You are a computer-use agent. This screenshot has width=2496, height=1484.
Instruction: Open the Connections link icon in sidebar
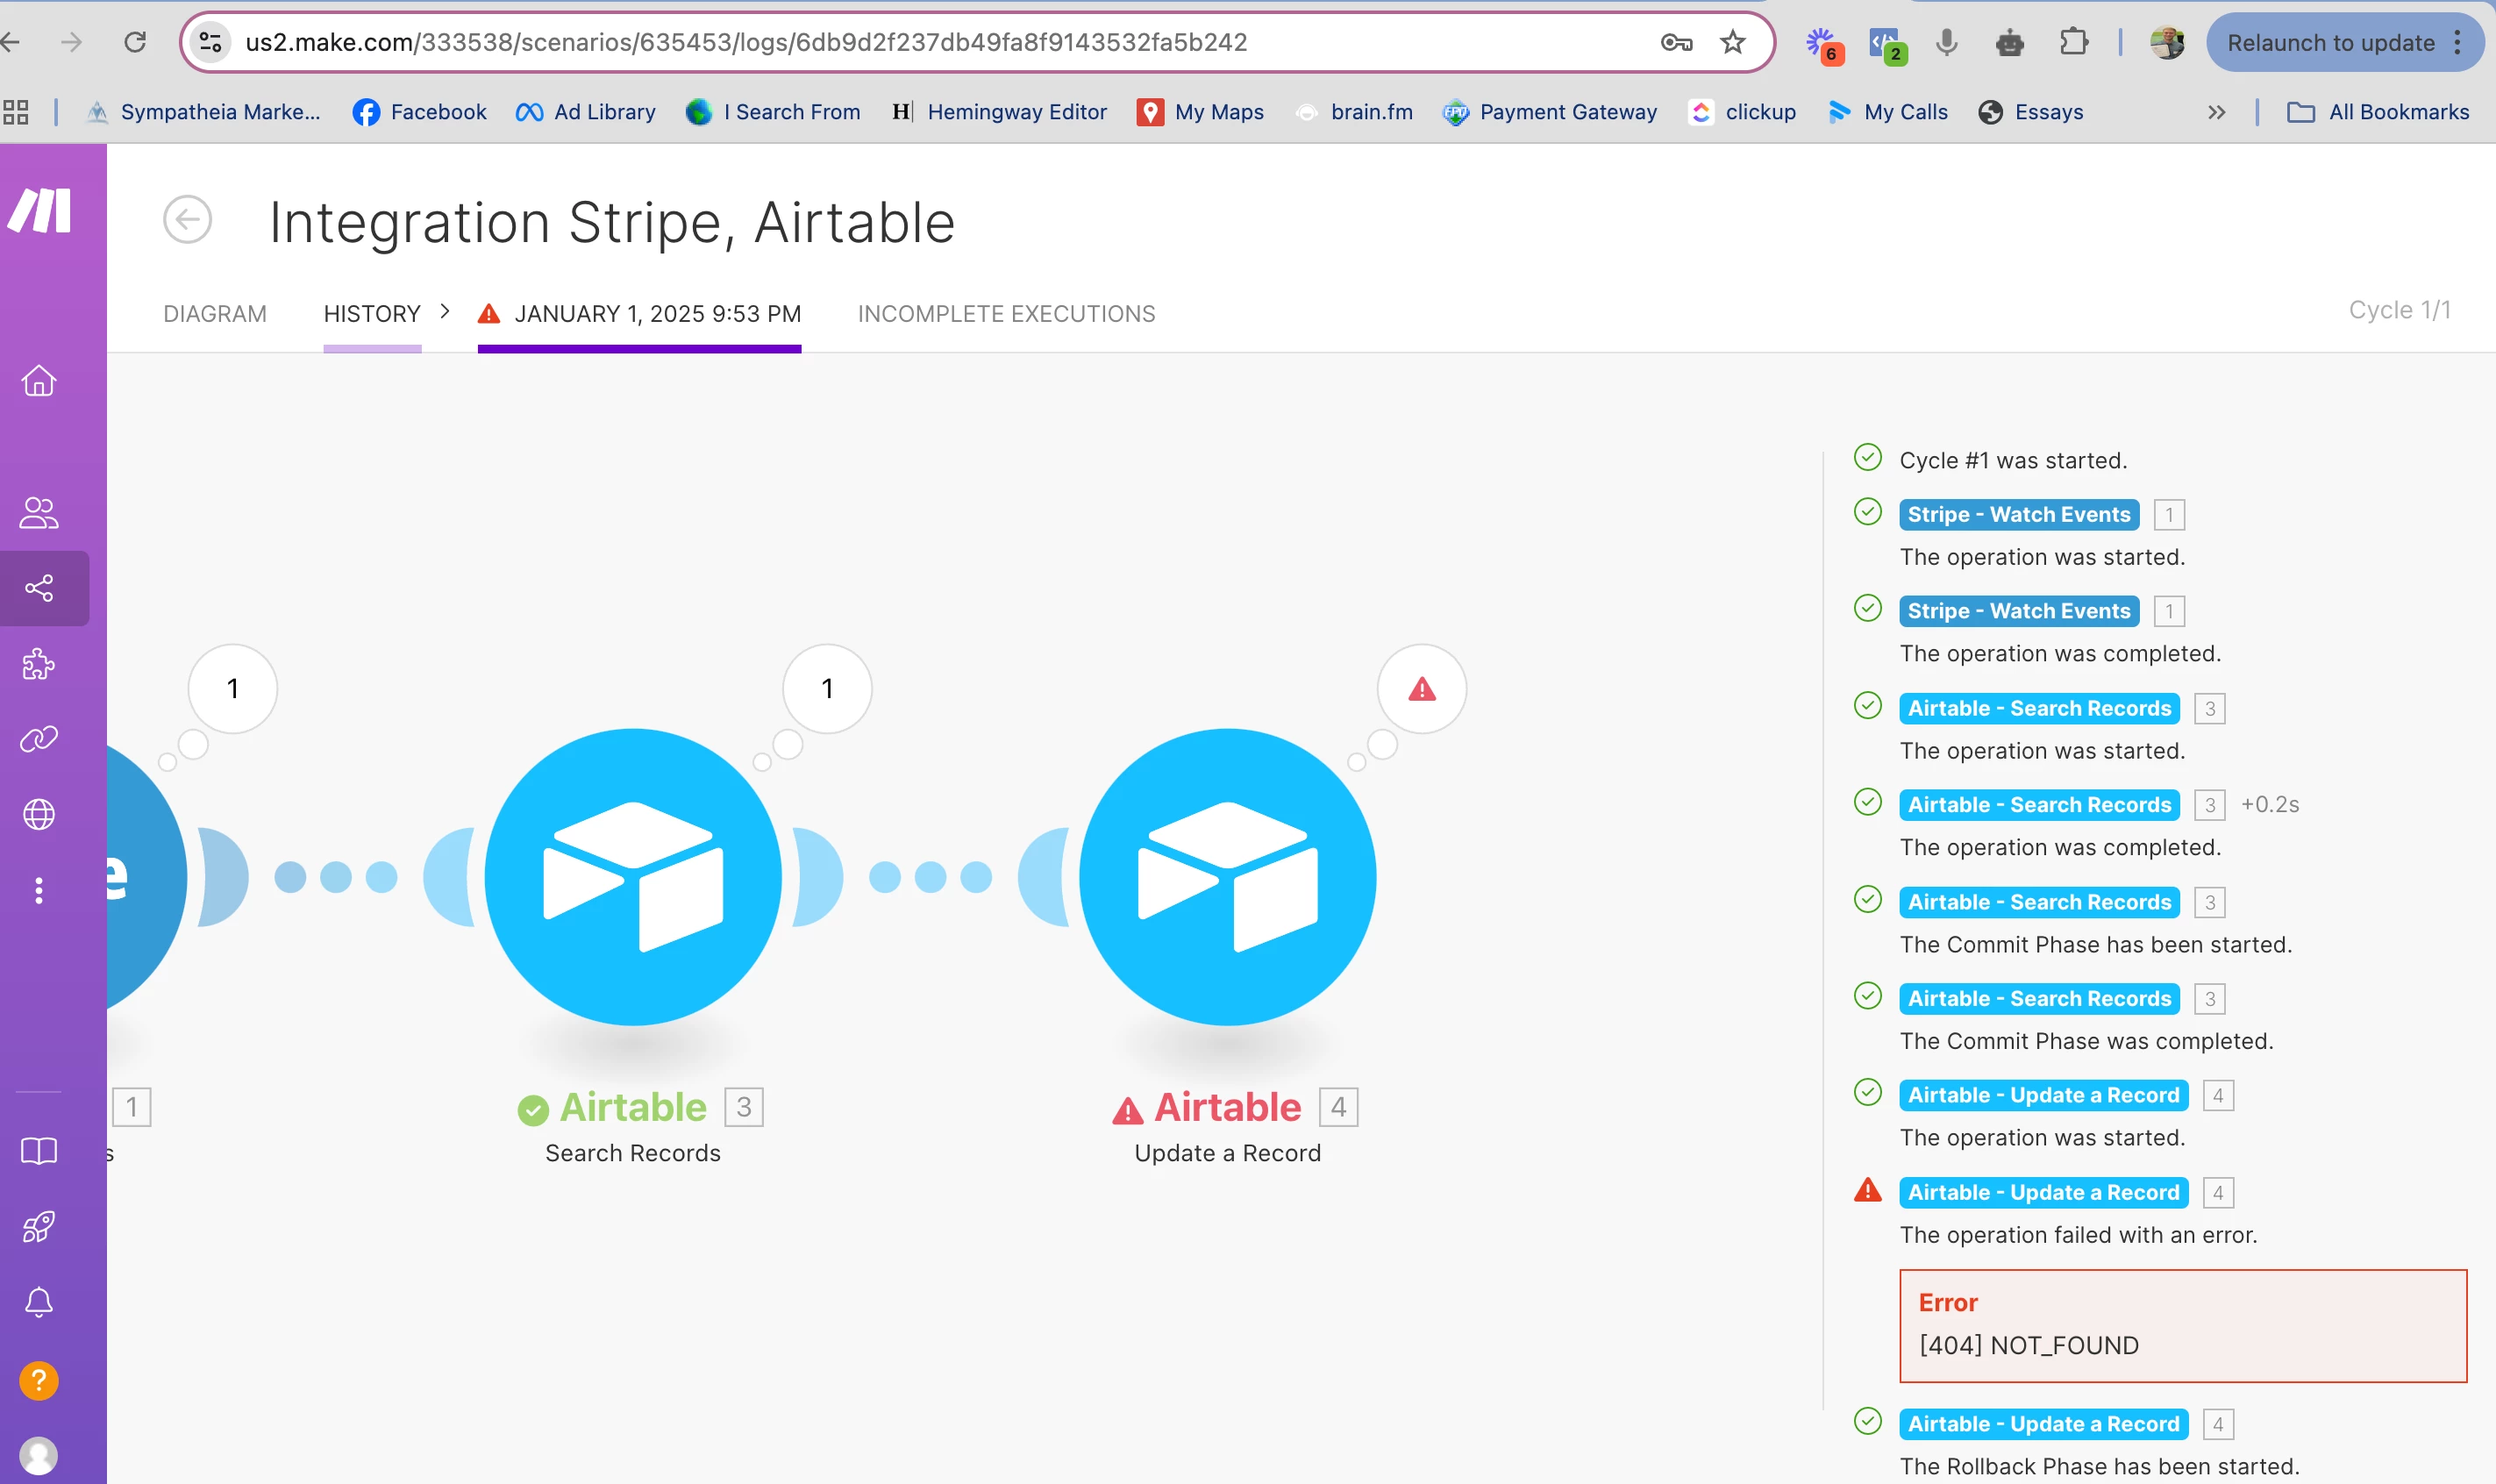tap(39, 739)
